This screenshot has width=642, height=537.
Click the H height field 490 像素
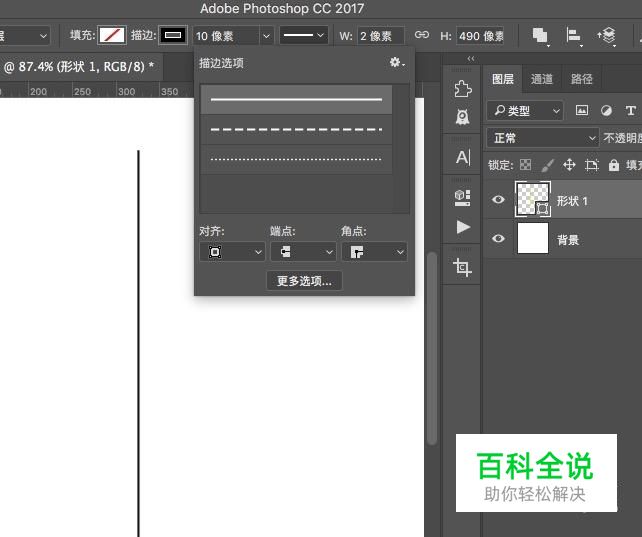[x=481, y=36]
